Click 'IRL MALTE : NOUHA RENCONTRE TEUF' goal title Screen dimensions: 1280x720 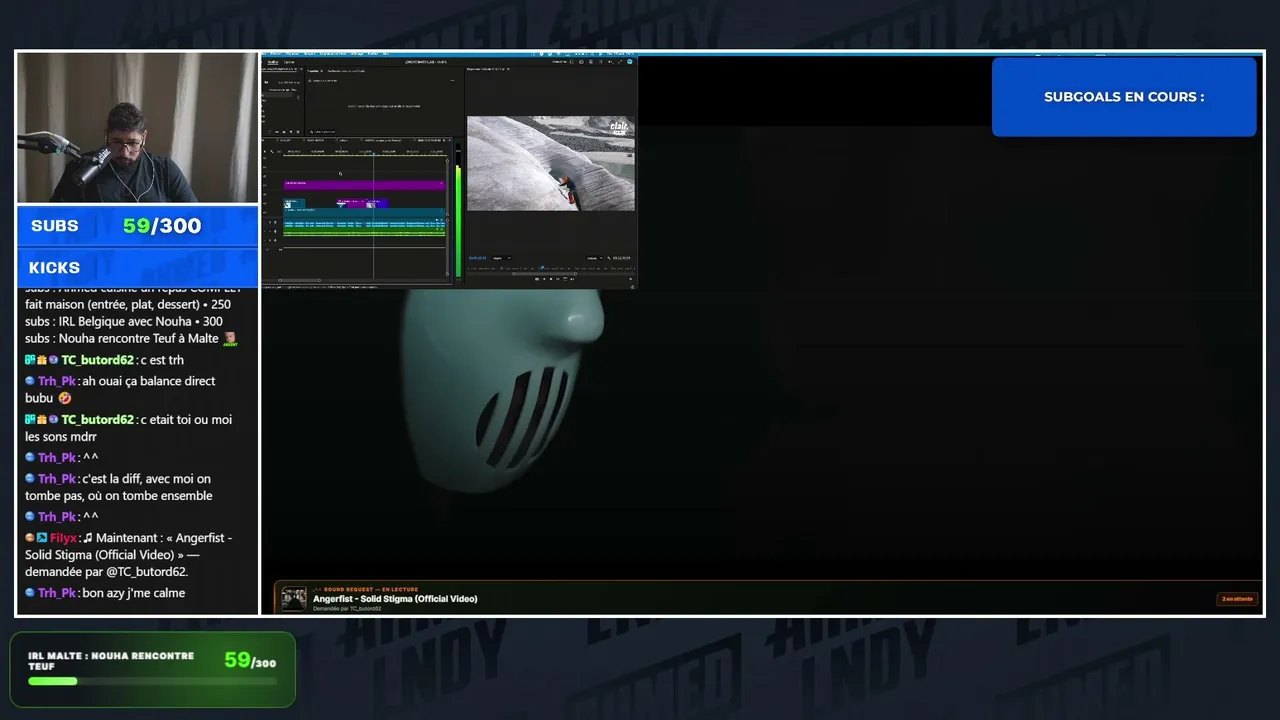click(x=111, y=661)
